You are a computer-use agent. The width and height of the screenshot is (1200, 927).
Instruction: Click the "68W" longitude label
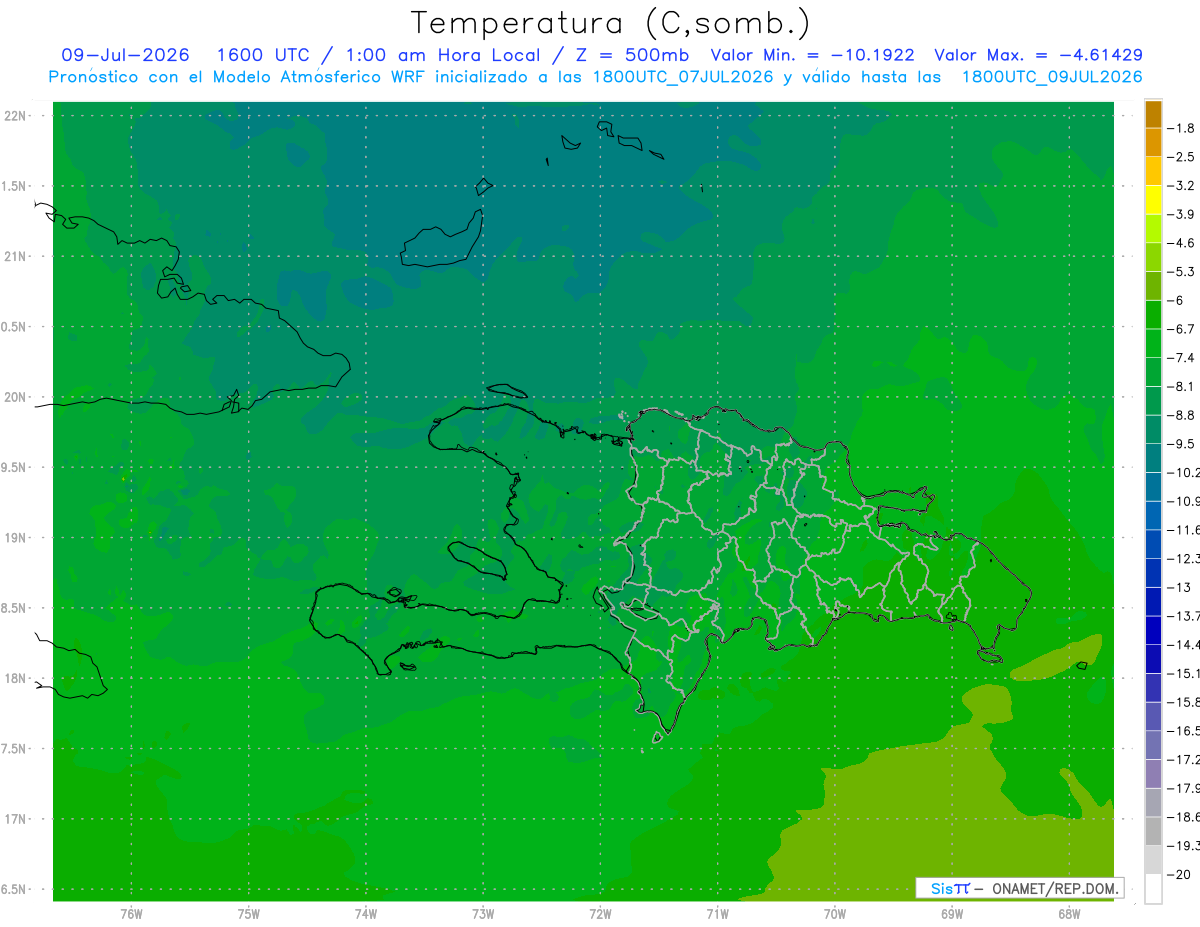pos(1069,914)
